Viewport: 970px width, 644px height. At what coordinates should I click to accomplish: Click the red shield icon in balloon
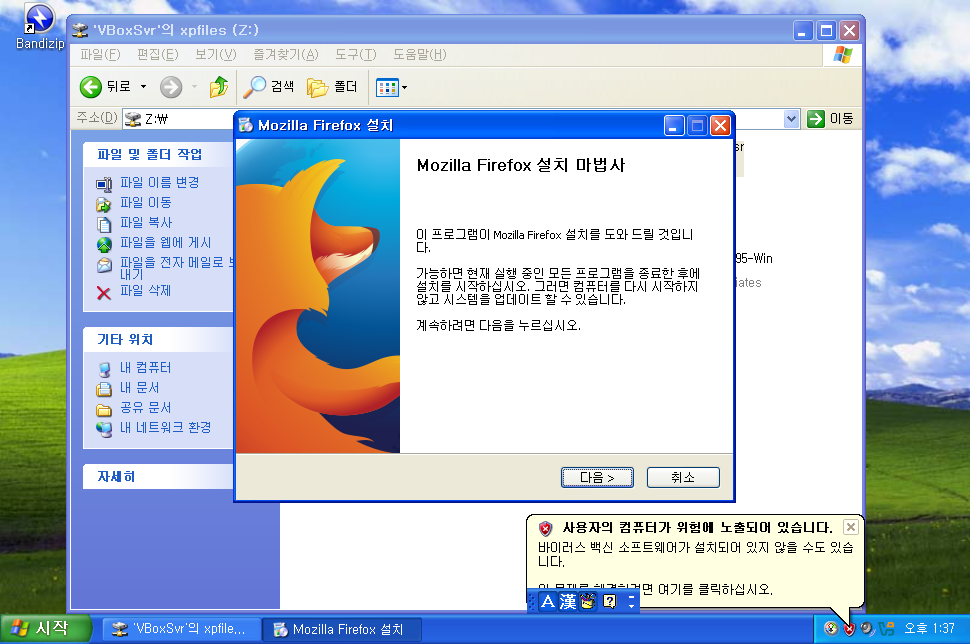(x=545, y=528)
